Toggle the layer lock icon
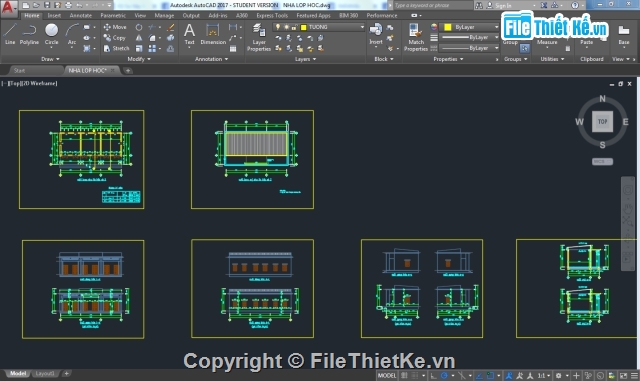Image resolution: width=640 pixels, height=381 pixels. [294, 27]
